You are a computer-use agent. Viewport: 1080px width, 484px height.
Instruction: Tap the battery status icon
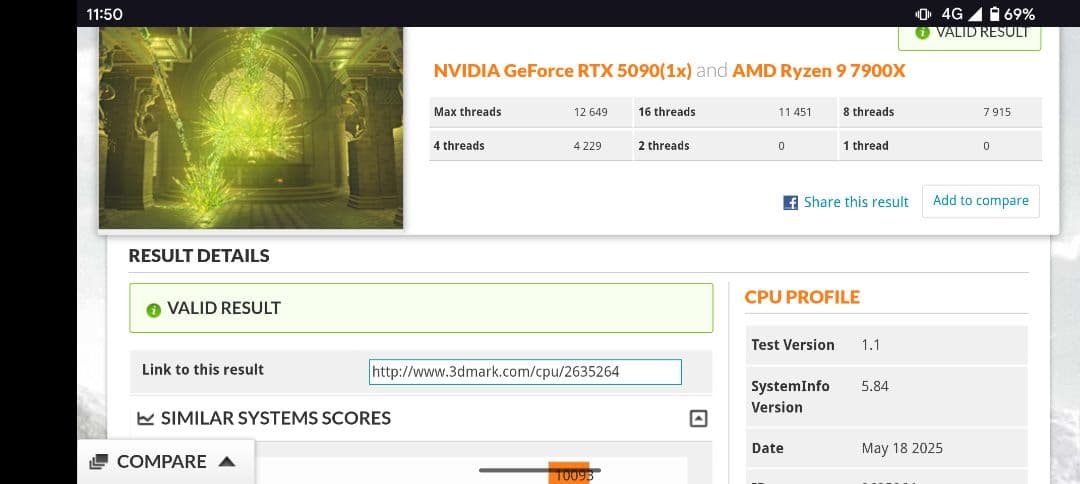click(995, 14)
